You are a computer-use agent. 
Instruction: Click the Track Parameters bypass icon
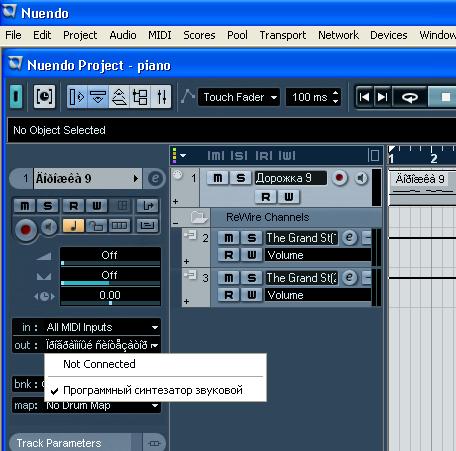[x=154, y=443]
